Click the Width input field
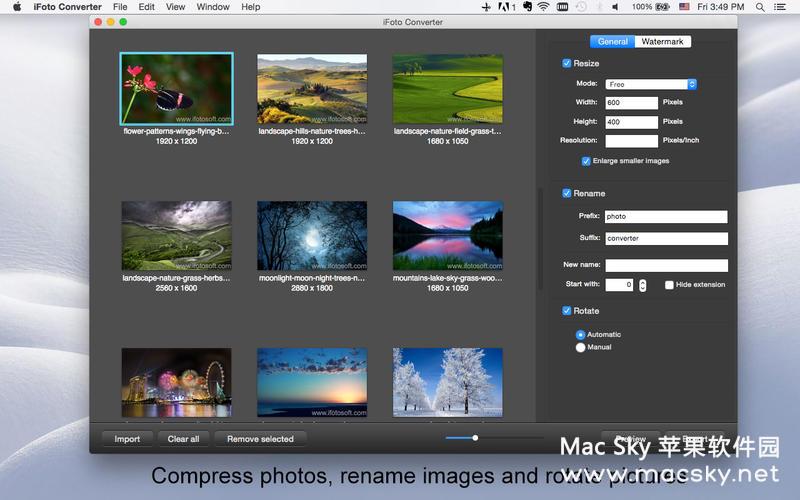This screenshot has width=800, height=500. [632, 103]
